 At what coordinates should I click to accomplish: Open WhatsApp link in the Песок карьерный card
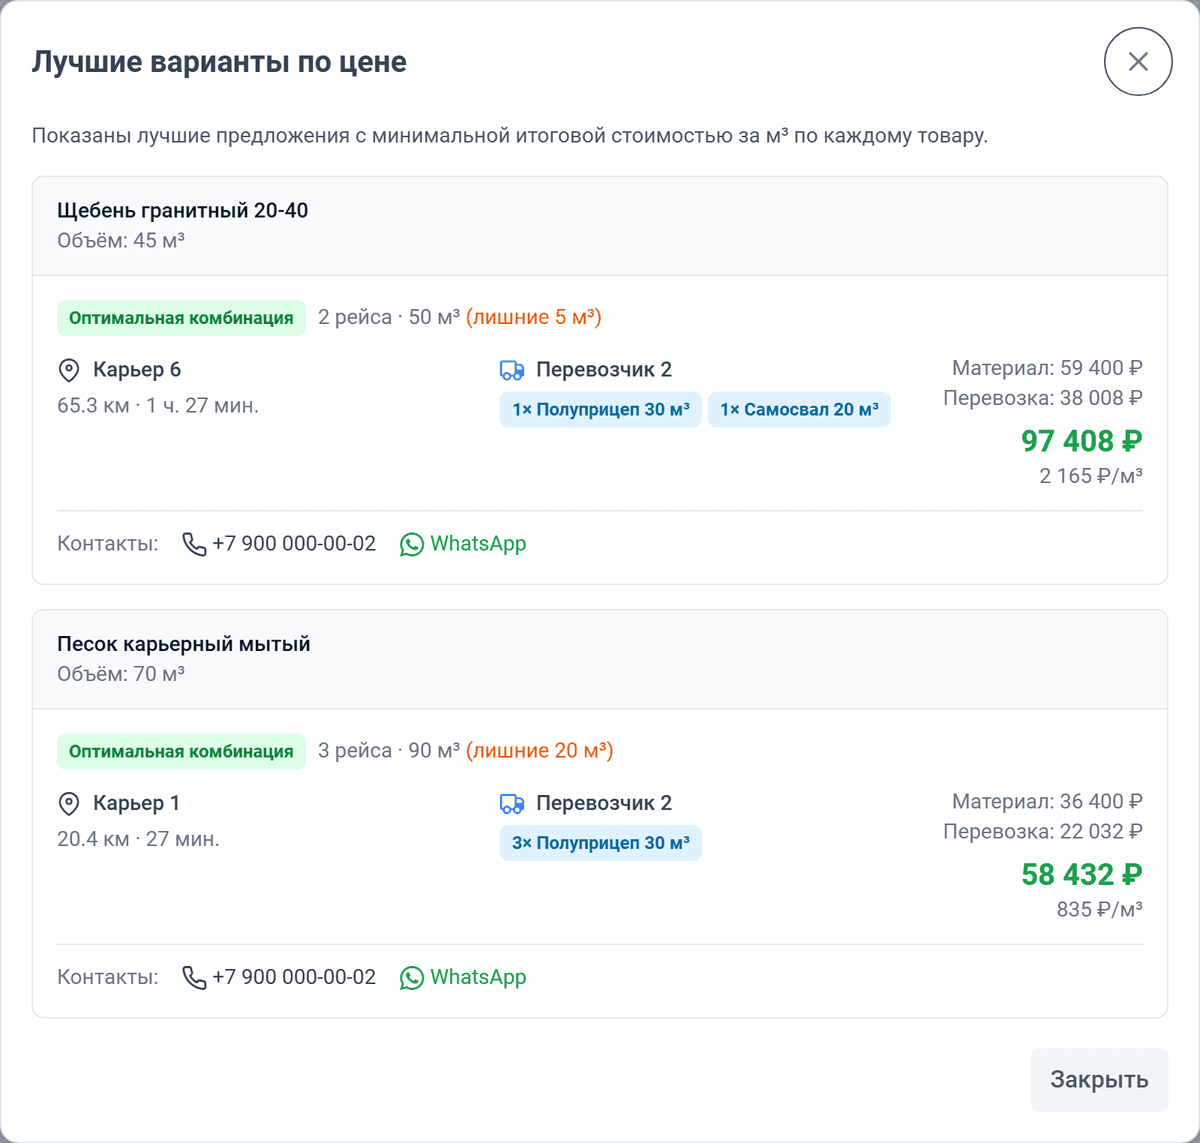(x=463, y=977)
